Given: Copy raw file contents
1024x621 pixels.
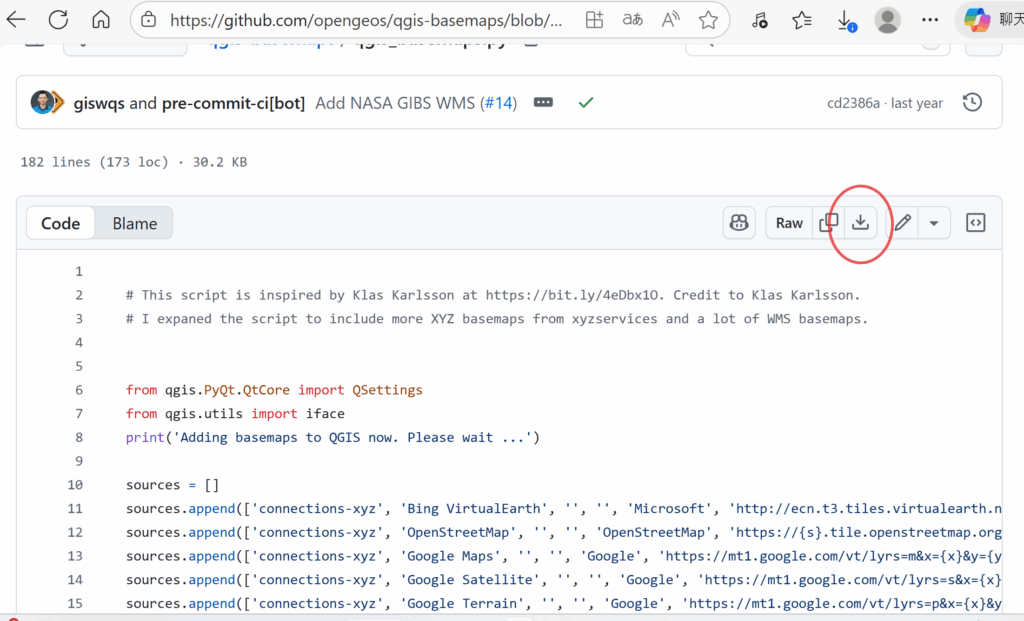Looking at the screenshot, I should 828,223.
